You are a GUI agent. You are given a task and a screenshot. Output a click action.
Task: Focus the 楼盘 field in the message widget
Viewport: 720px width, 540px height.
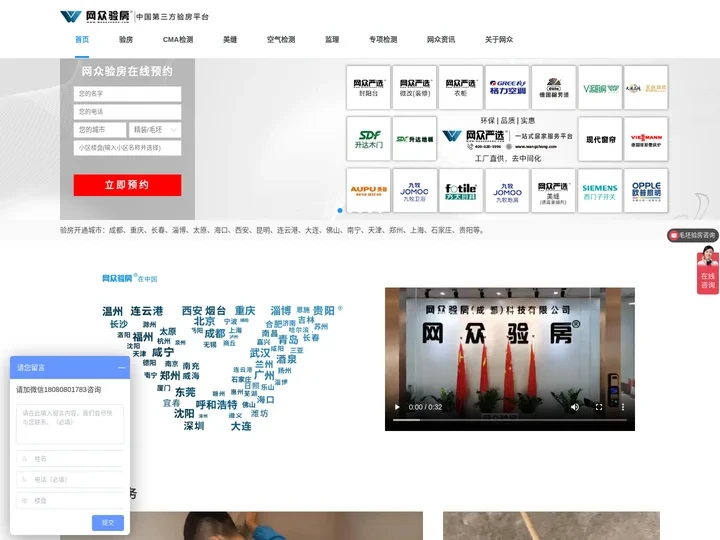tap(70, 501)
